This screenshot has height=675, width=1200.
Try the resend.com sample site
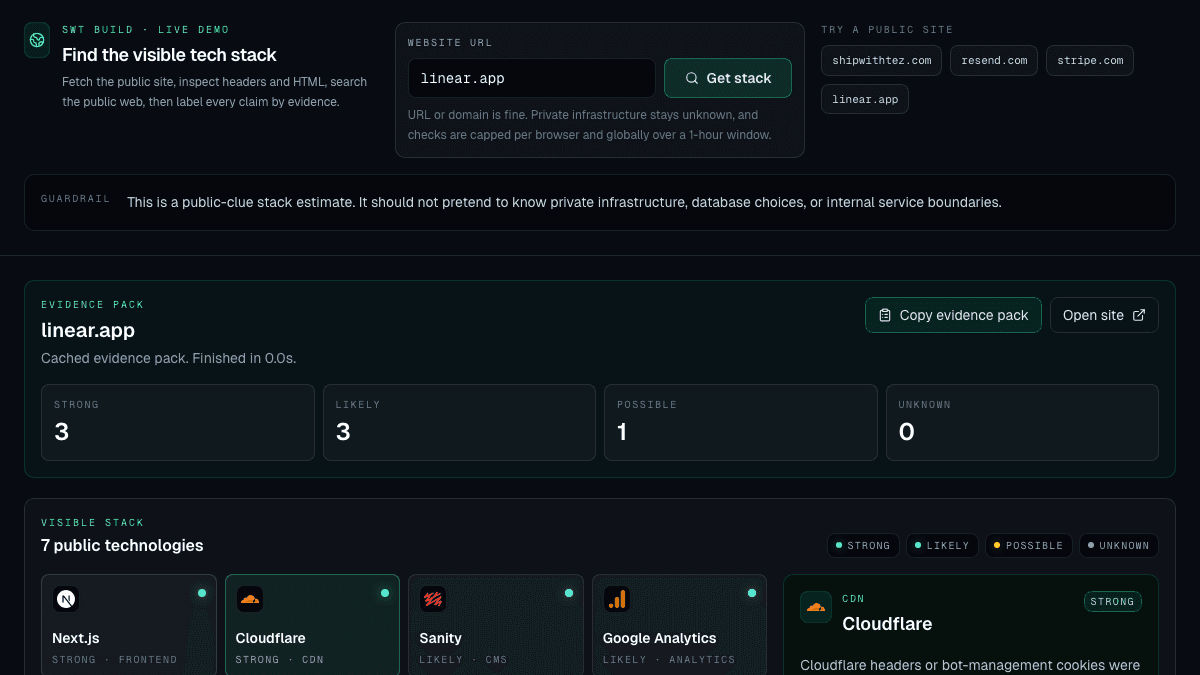994,61
